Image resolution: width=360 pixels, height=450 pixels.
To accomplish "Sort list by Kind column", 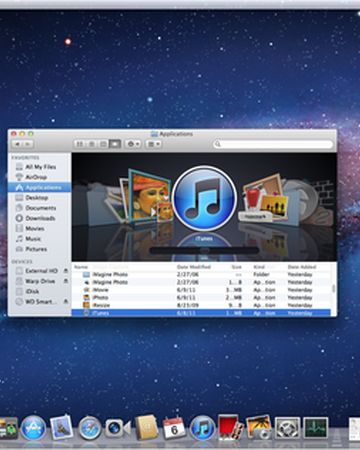I will point(259,267).
